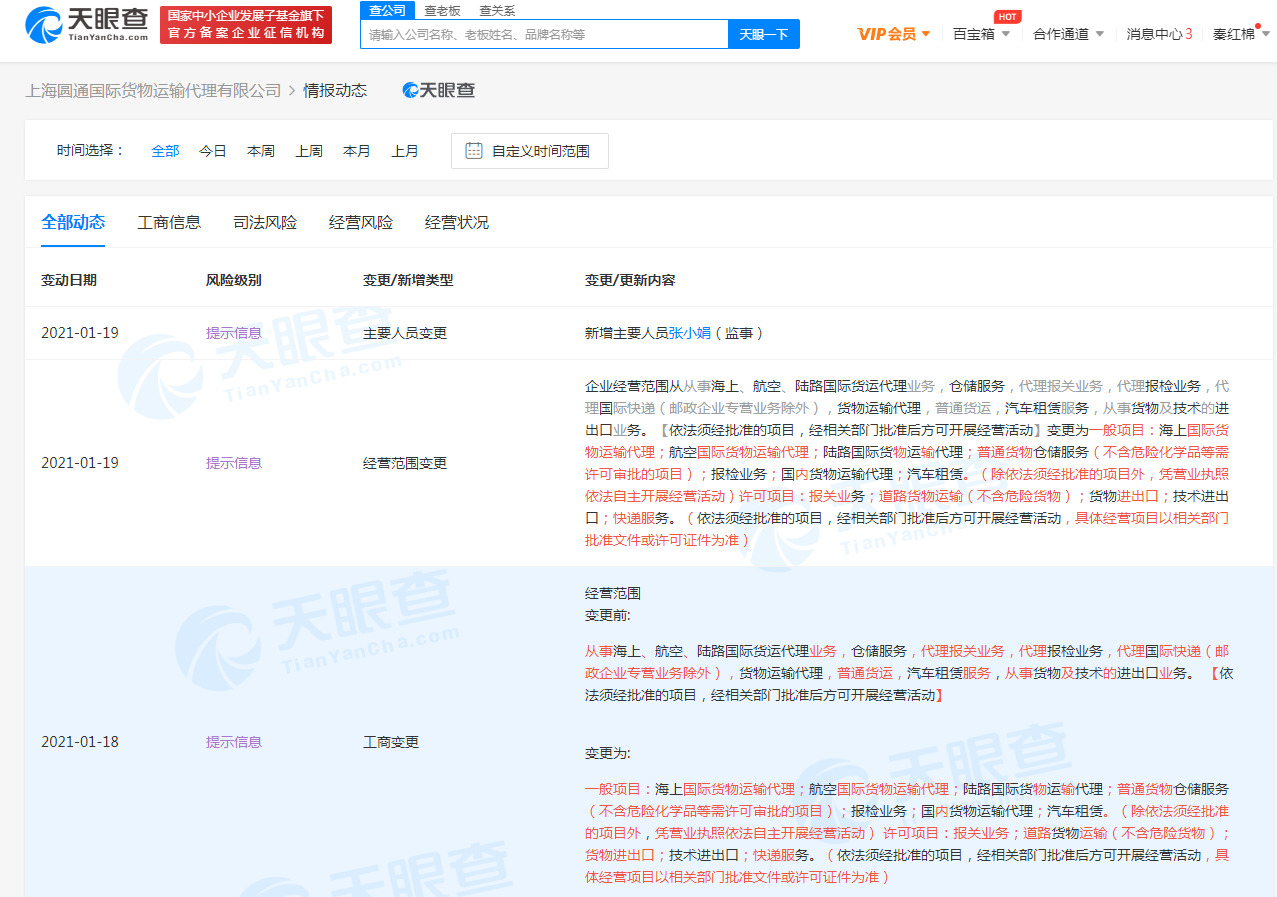Switch to the 经营风险 tab

coord(361,222)
